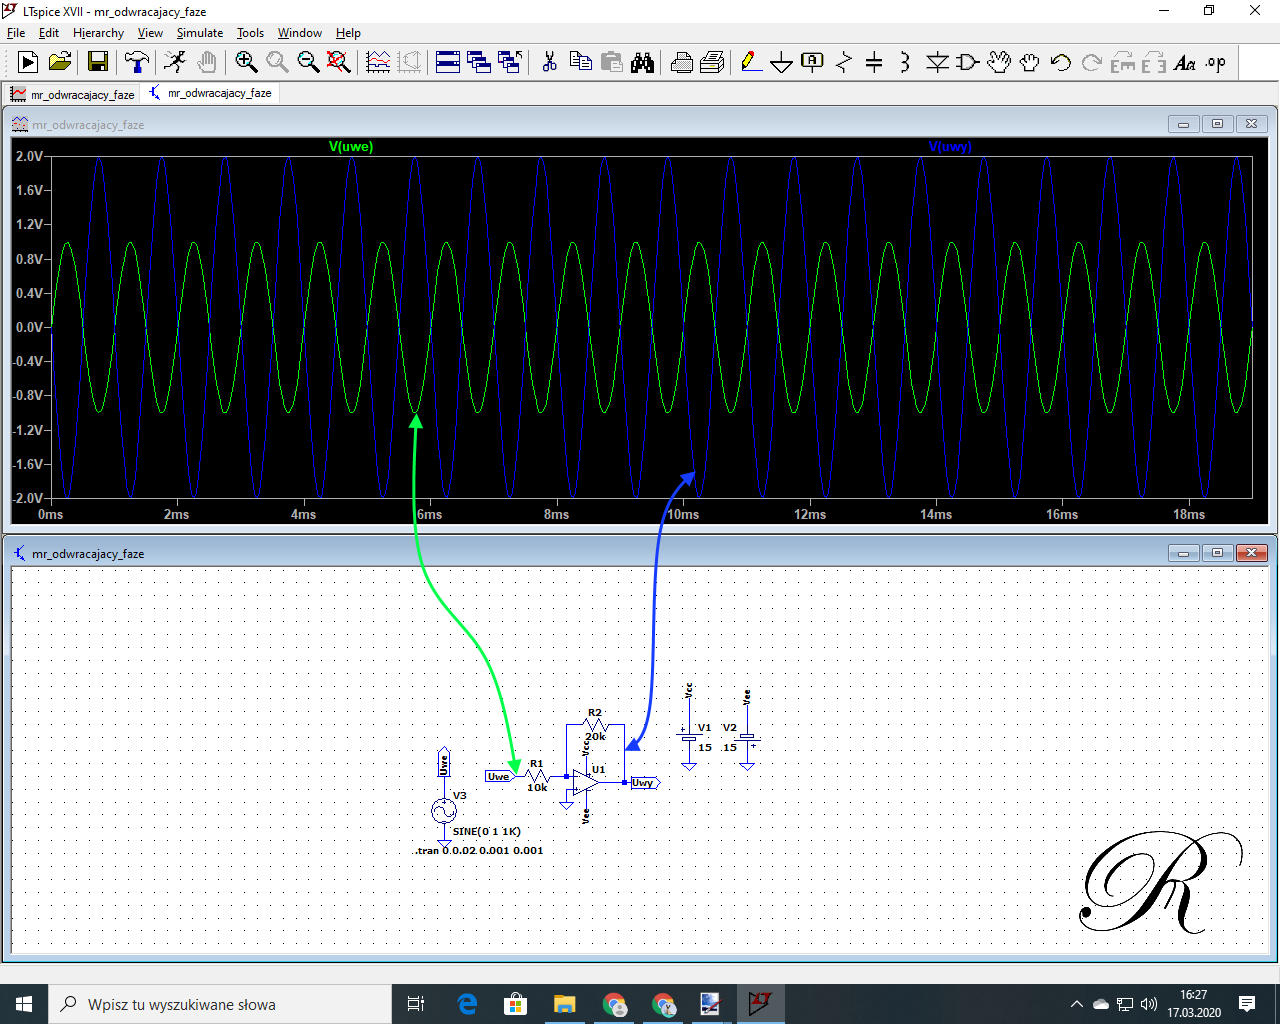Screen dimensions: 1280x1024
Task: Cut selection with the scissors icon
Action: point(549,62)
